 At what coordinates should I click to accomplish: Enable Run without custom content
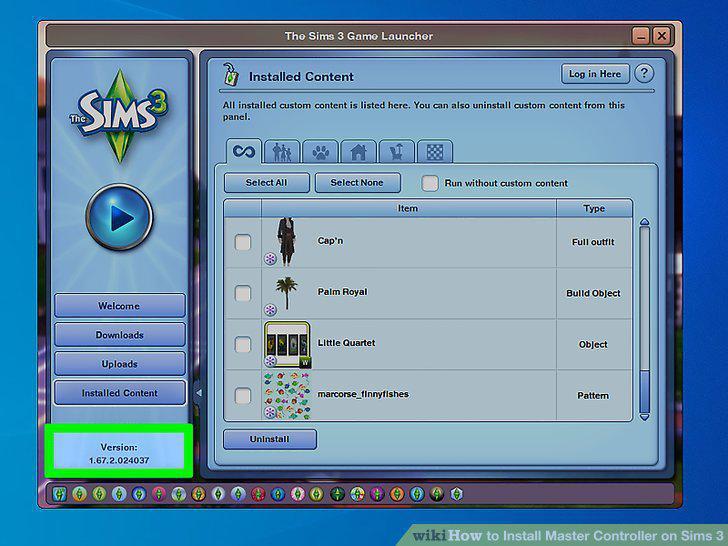click(x=430, y=183)
